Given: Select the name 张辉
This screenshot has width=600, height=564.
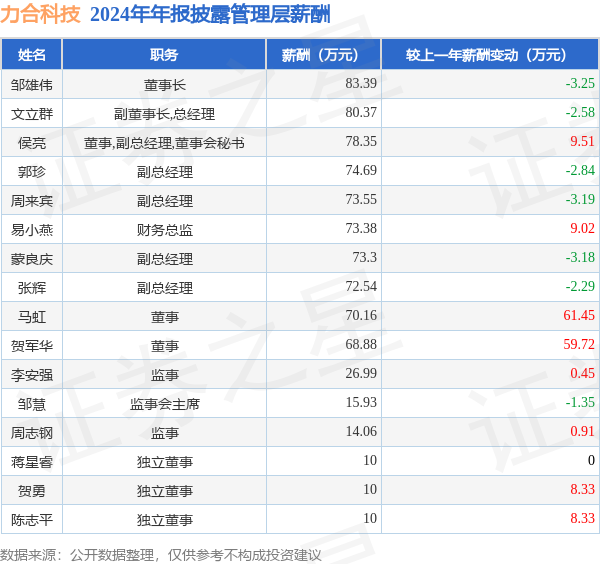Looking at the screenshot, I should coord(32,288).
